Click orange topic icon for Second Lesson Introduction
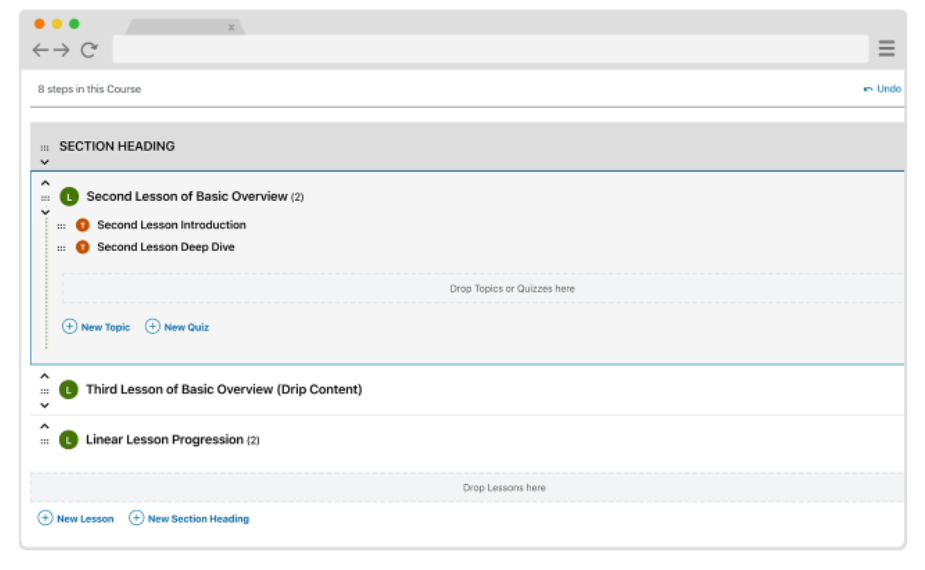The image size is (925, 570). pos(82,225)
